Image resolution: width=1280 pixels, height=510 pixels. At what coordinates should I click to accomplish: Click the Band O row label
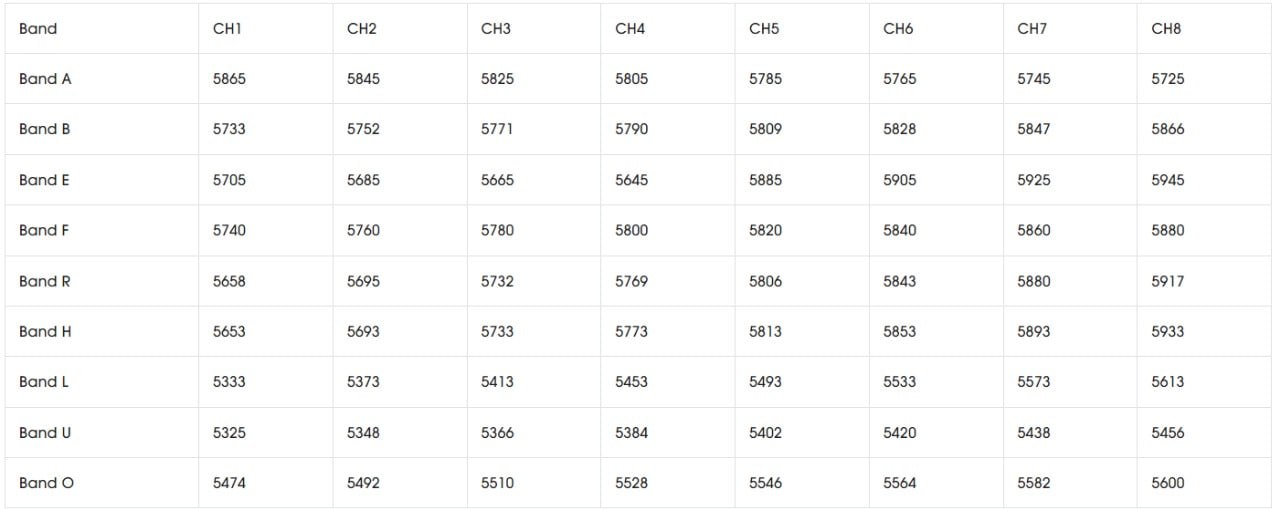tap(46, 483)
